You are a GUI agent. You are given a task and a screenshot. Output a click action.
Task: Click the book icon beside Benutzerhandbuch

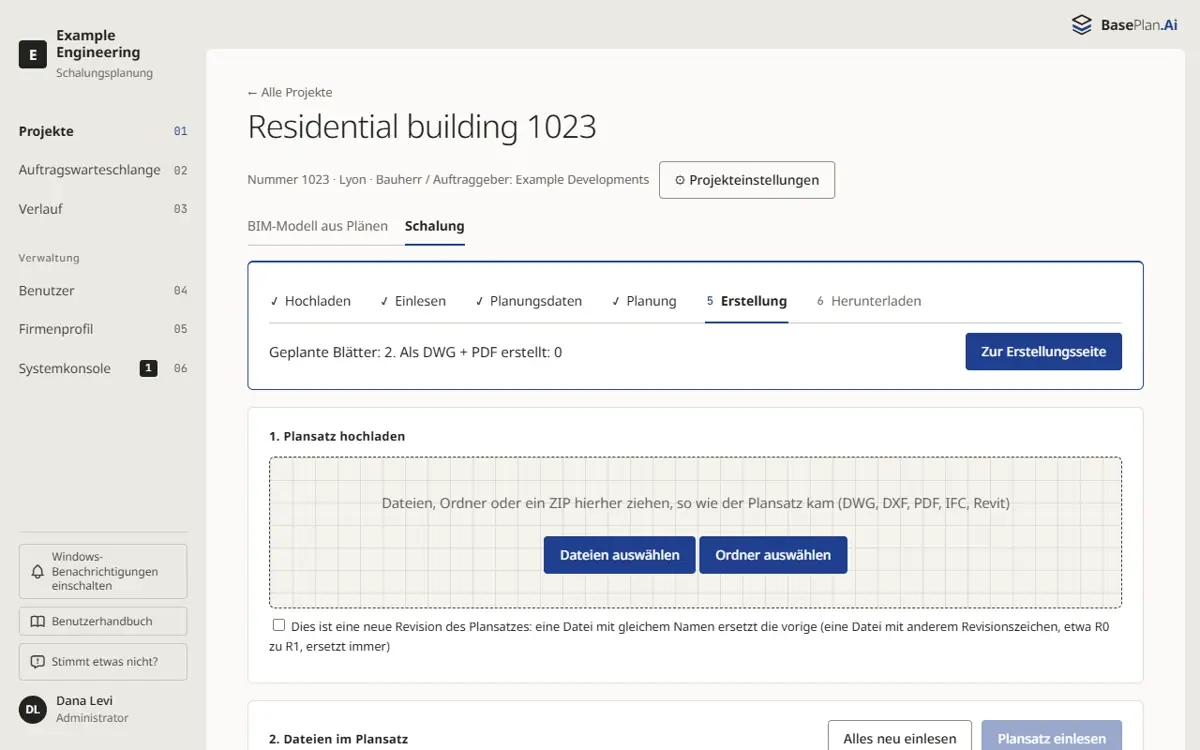(x=38, y=621)
